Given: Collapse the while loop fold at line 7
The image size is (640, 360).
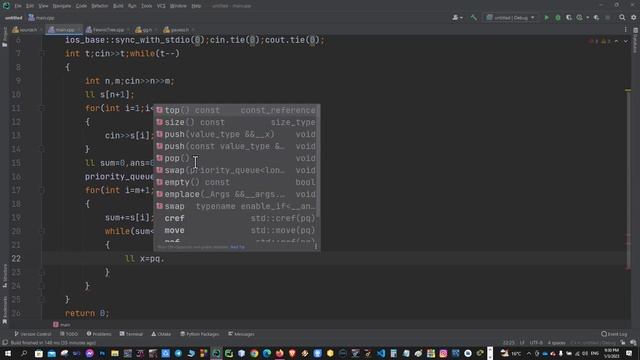Looking at the screenshot, I should click(x=42, y=53).
